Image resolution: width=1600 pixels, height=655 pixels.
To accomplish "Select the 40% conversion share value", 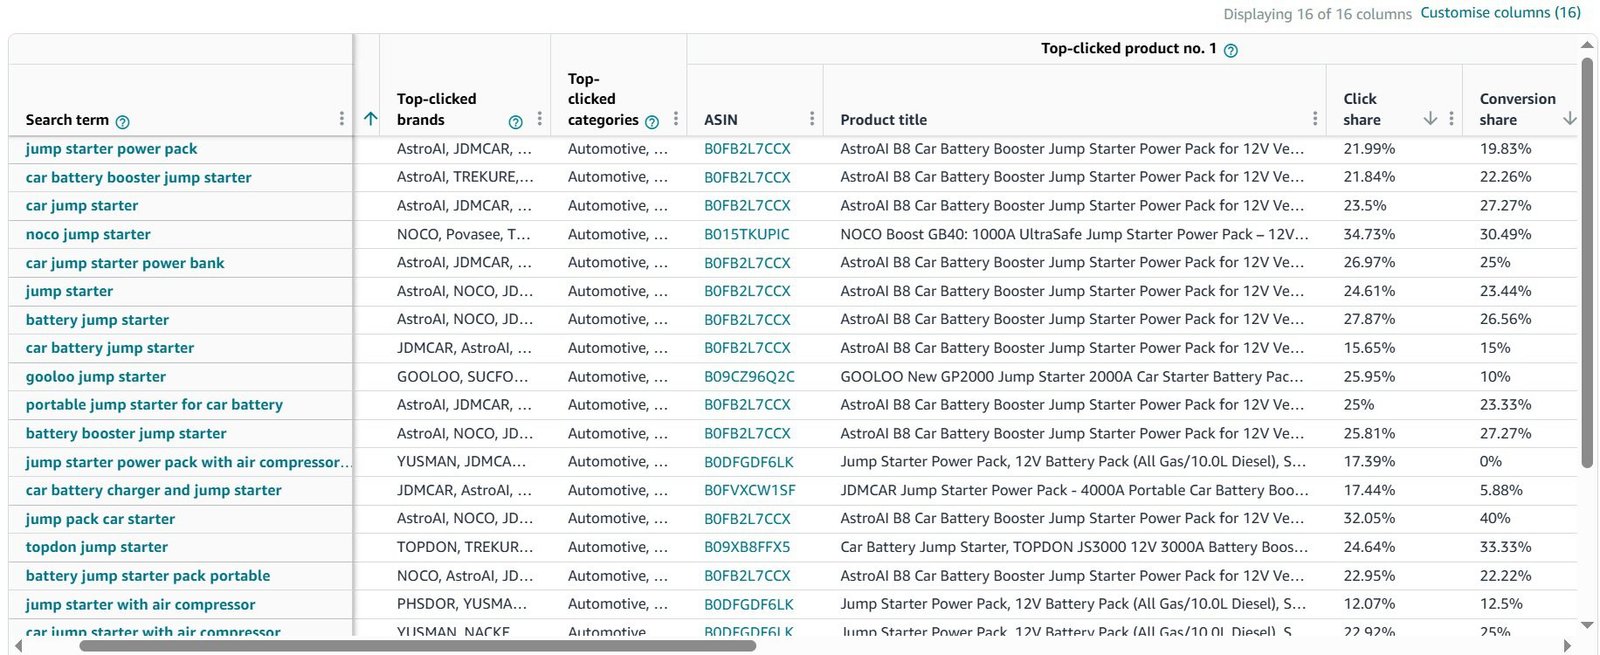I will tap(1495, 519).
